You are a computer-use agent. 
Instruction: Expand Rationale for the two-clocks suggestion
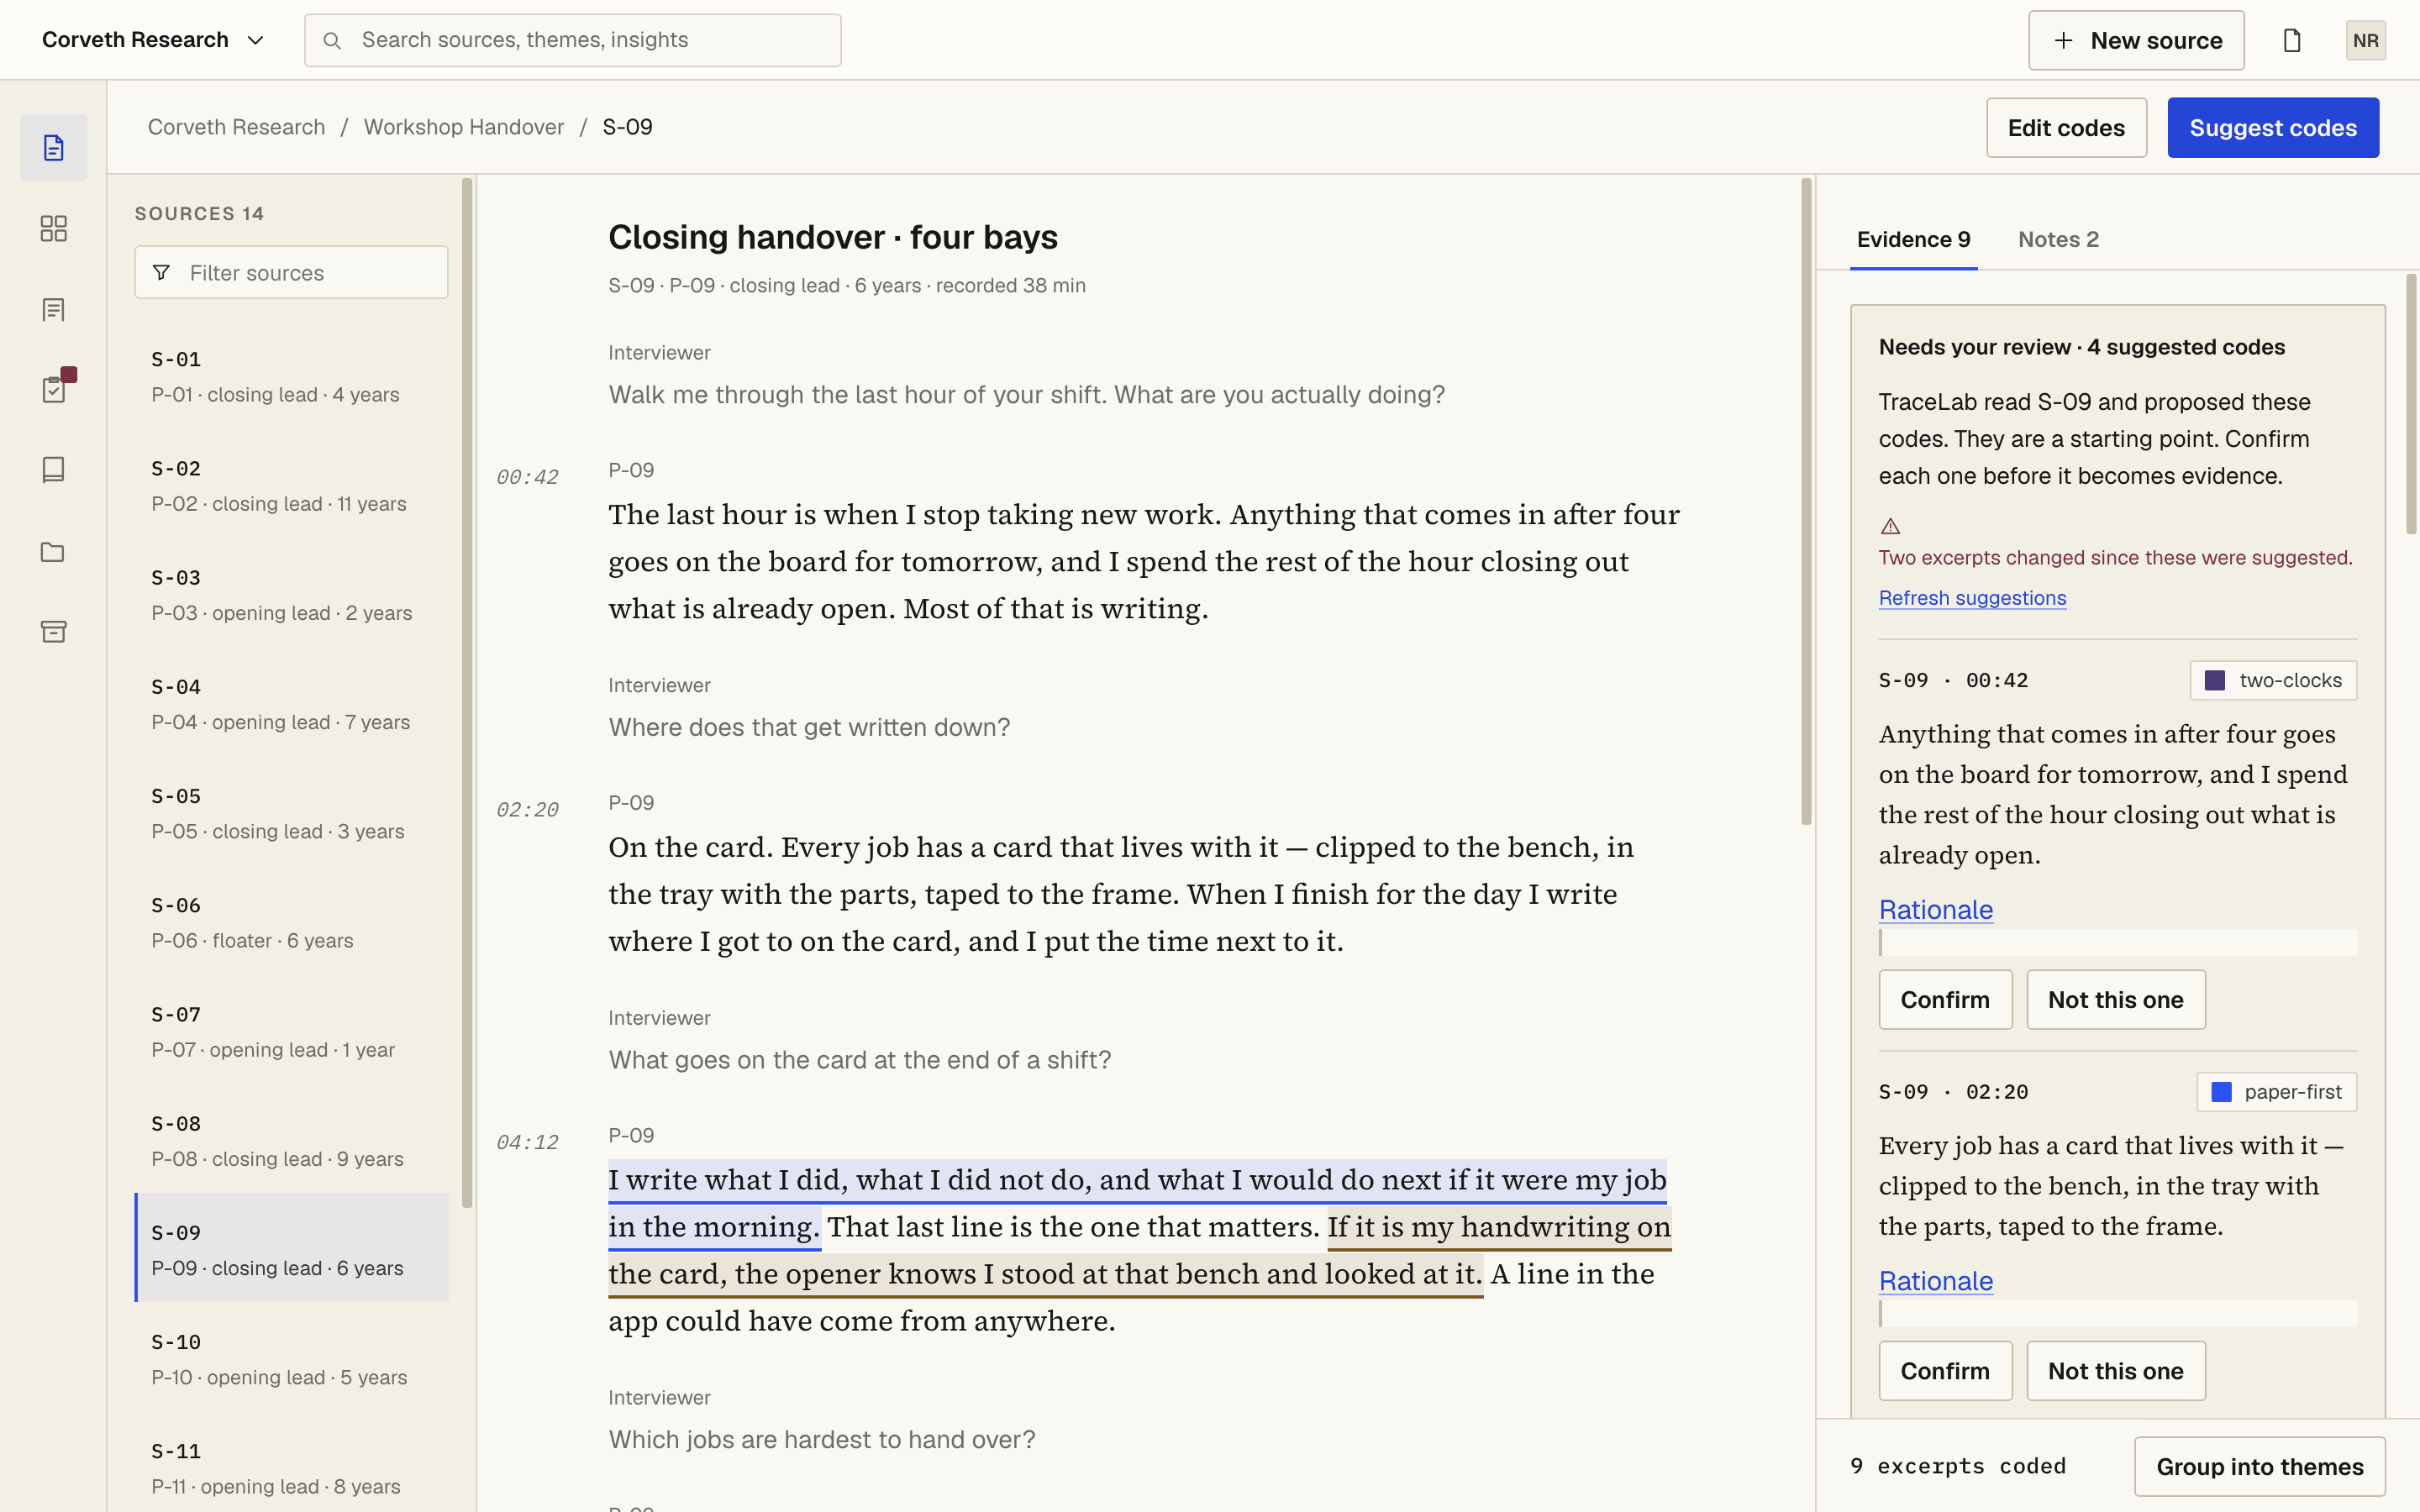1935,909
